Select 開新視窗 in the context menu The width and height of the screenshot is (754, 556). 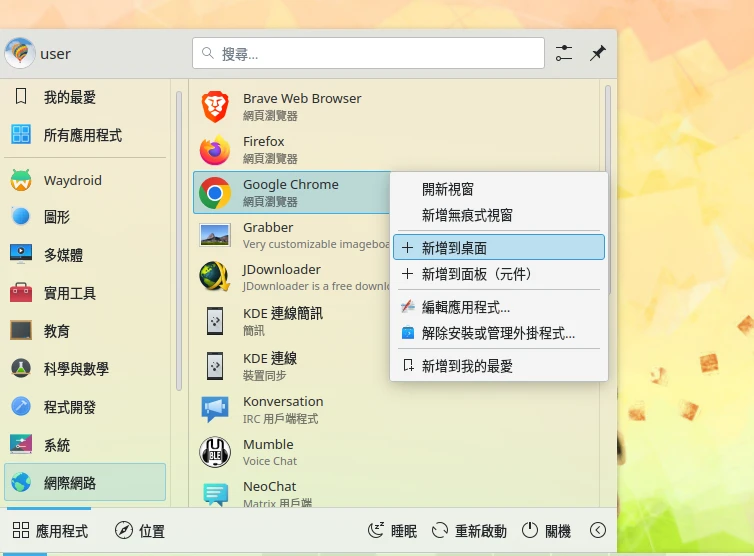click(499, 189)
